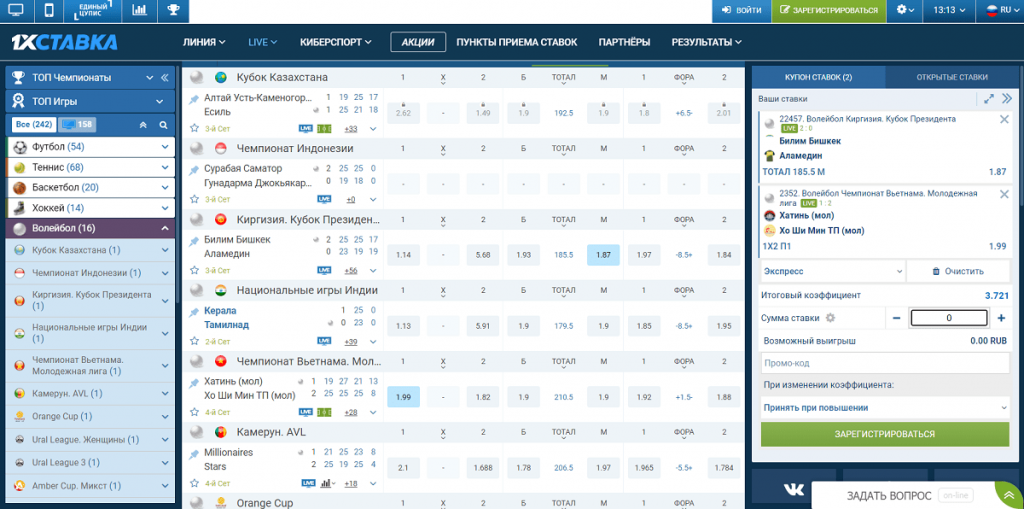The image size is (1024, 509).
Task: Click the Войти login button
Action: (741, 10)
